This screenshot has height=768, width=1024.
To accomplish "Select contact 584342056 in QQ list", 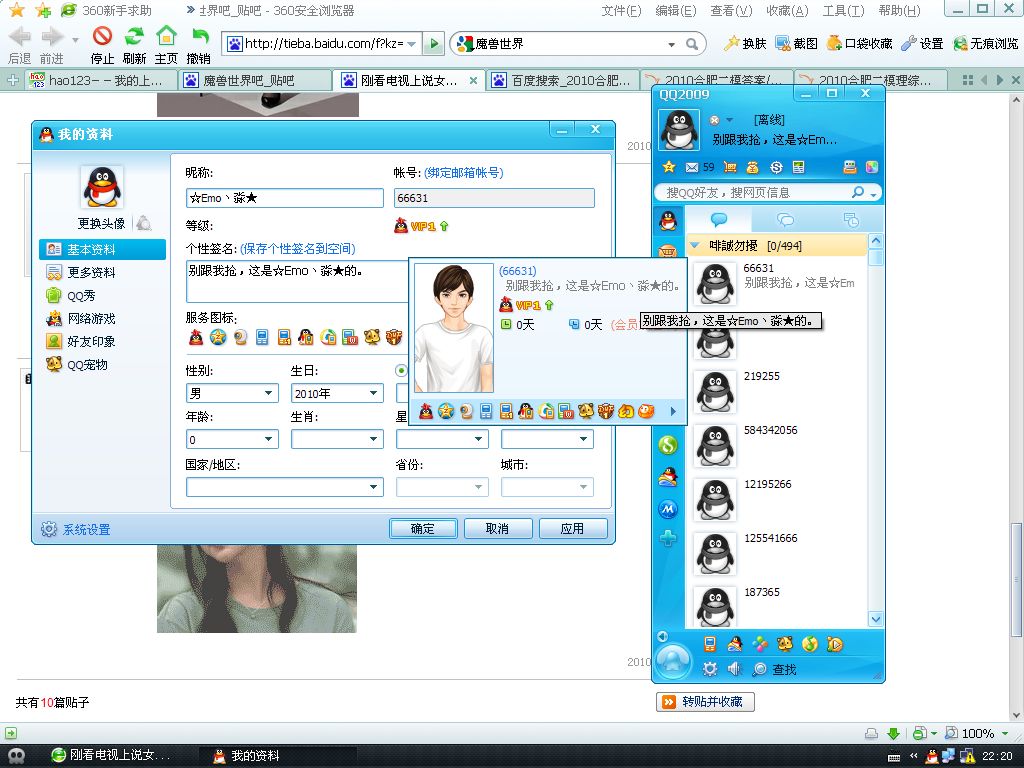I will [x=777, y=444].
